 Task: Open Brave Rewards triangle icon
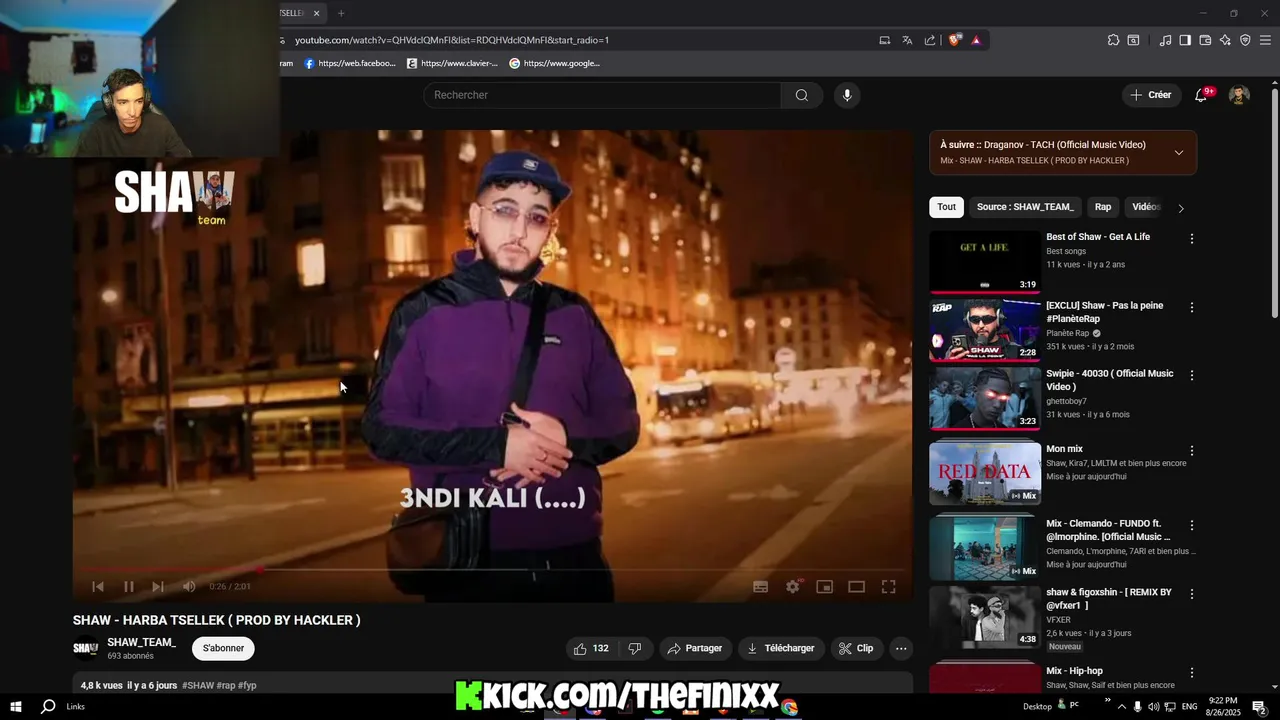(x=976, y=40)
